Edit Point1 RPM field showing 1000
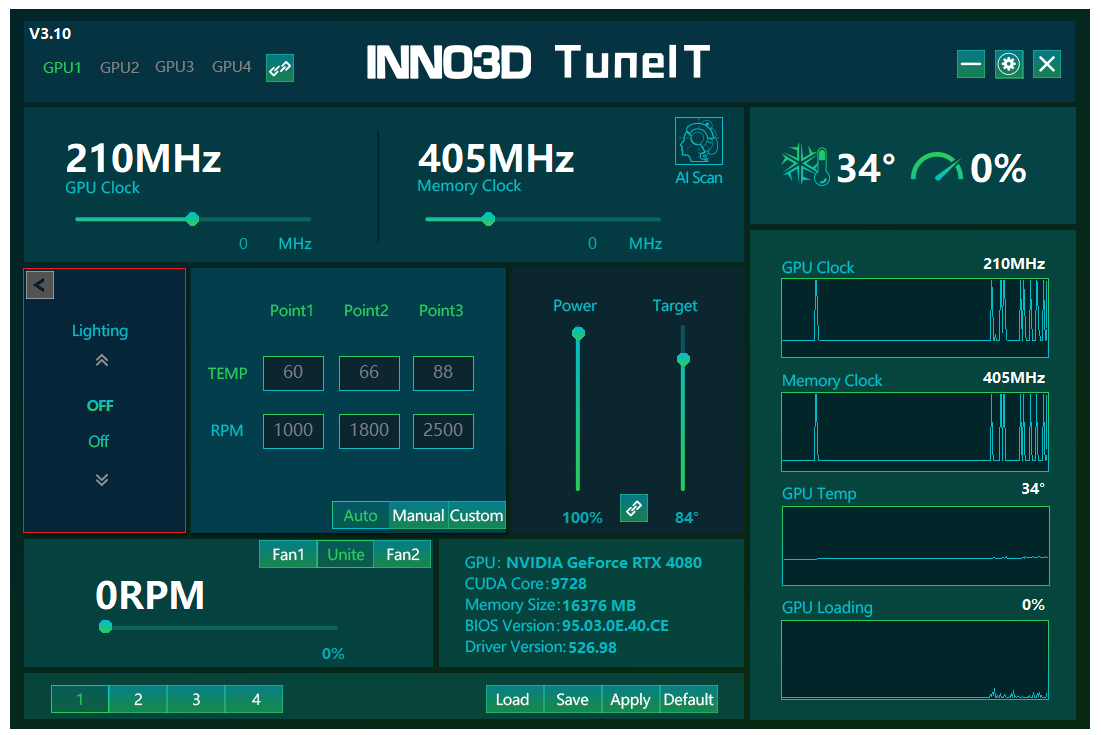 (294, 430)
